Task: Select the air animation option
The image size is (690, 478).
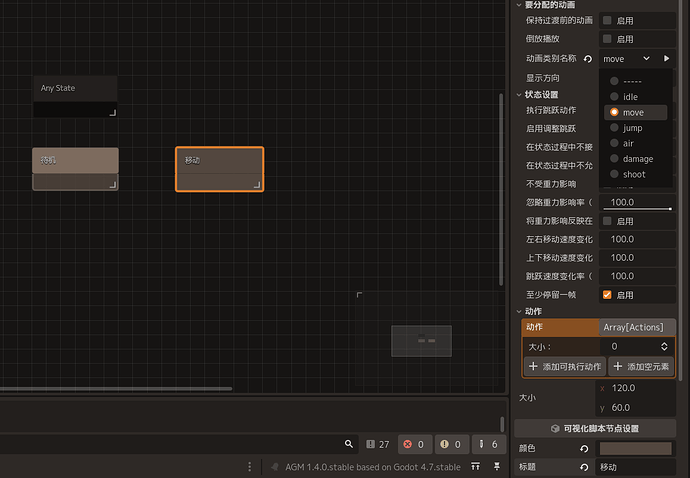Action: pyautogui.click(x=635, y=143)
